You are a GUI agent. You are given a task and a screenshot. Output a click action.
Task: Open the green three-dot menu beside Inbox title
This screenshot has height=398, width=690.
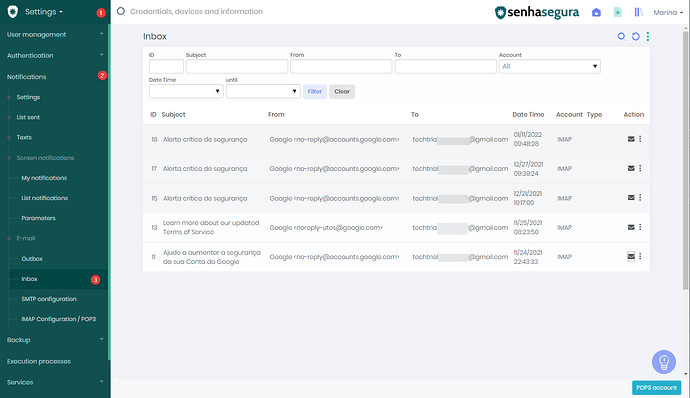(x=648, y=37)
